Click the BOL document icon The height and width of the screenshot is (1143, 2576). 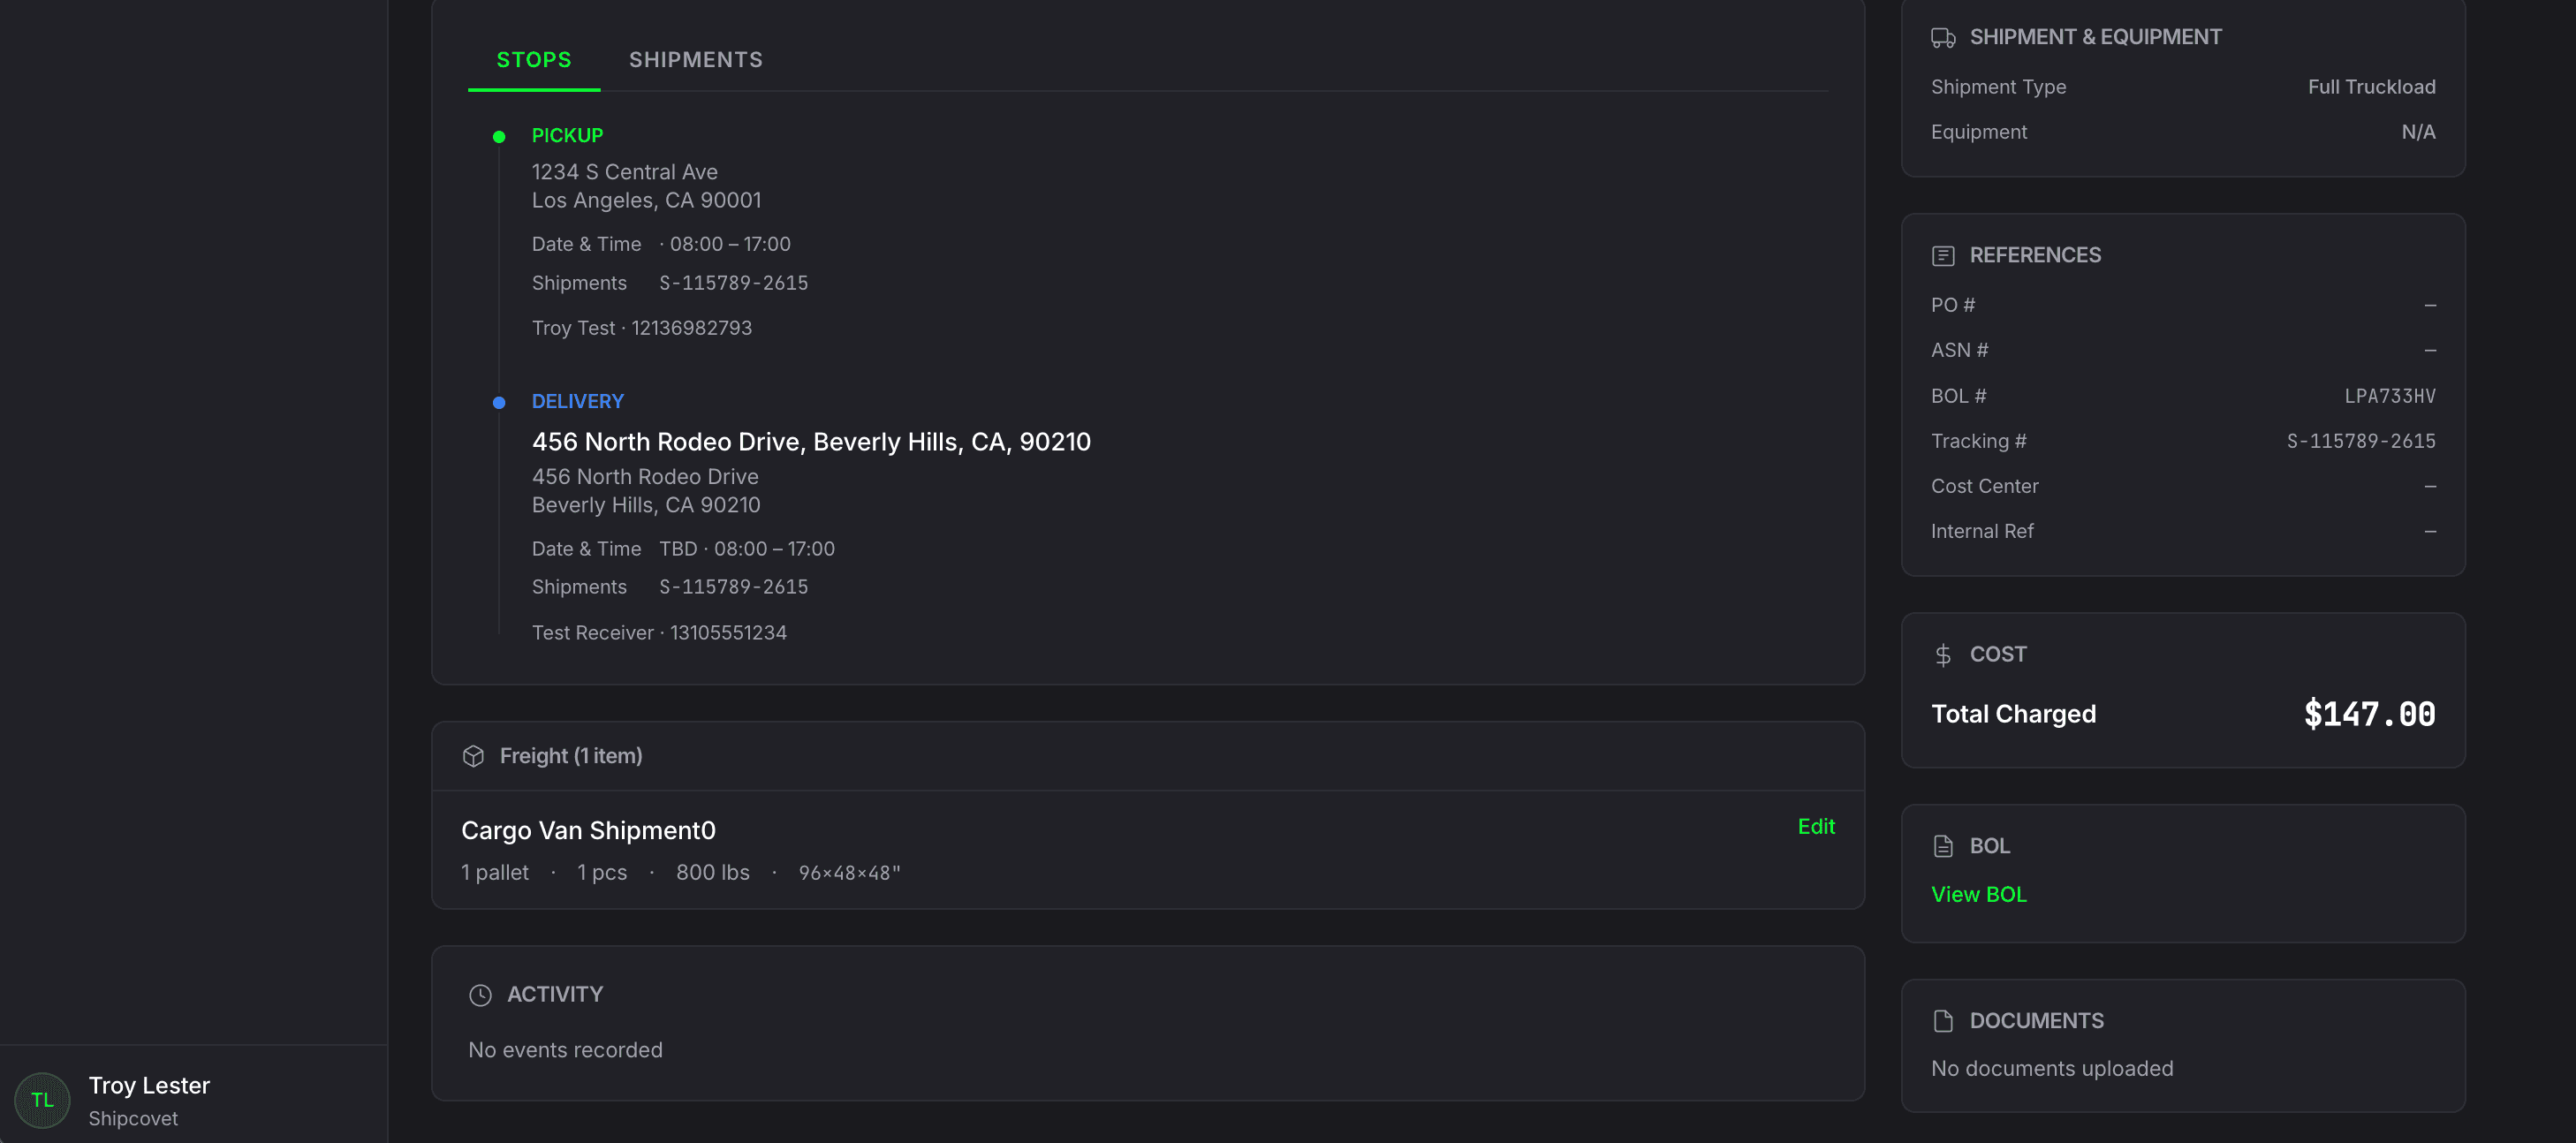click(x=1942, y=846)
